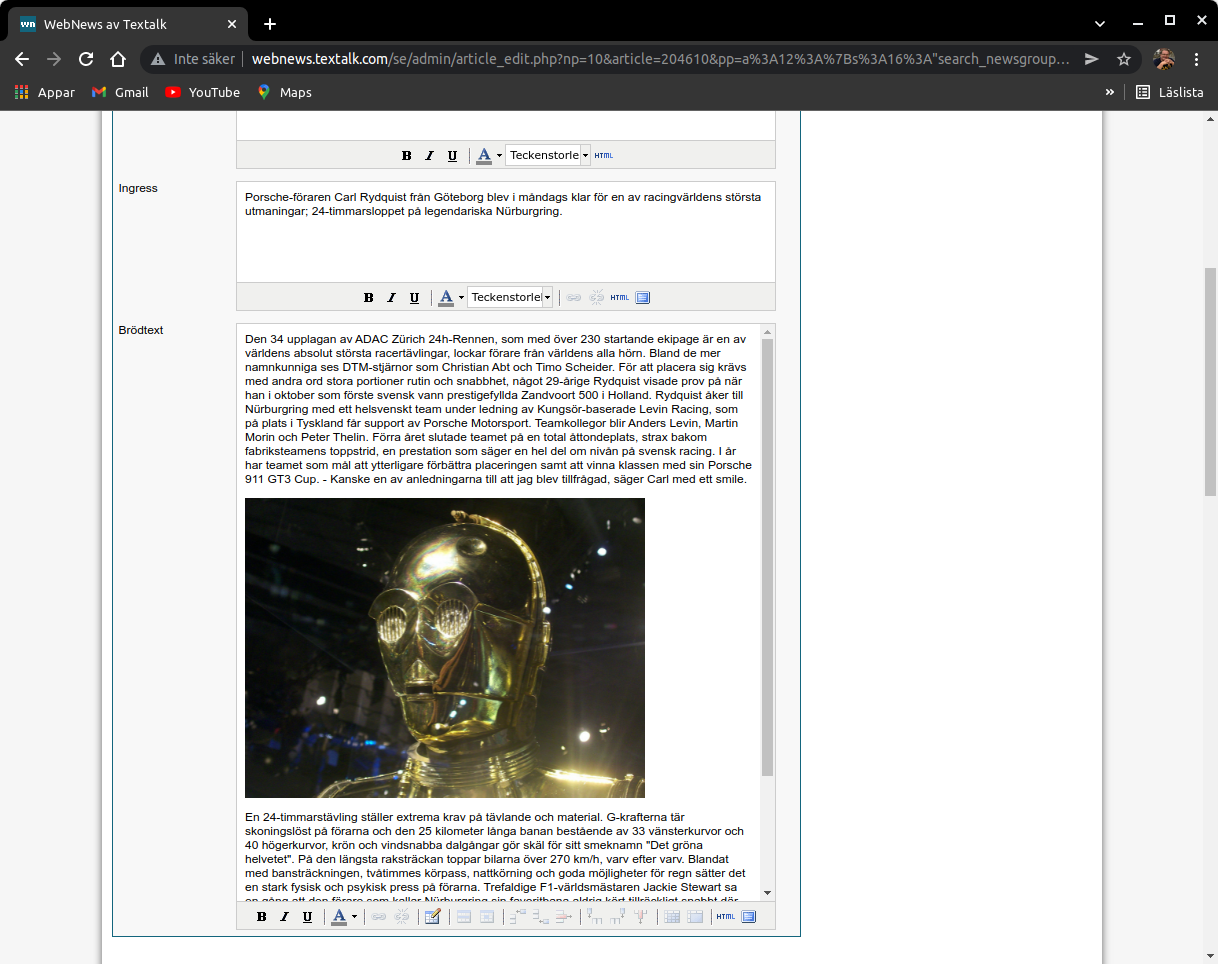1218x964 pixels.
Task: Open the Chrome profile avatar
Action: click(1164, 59)
